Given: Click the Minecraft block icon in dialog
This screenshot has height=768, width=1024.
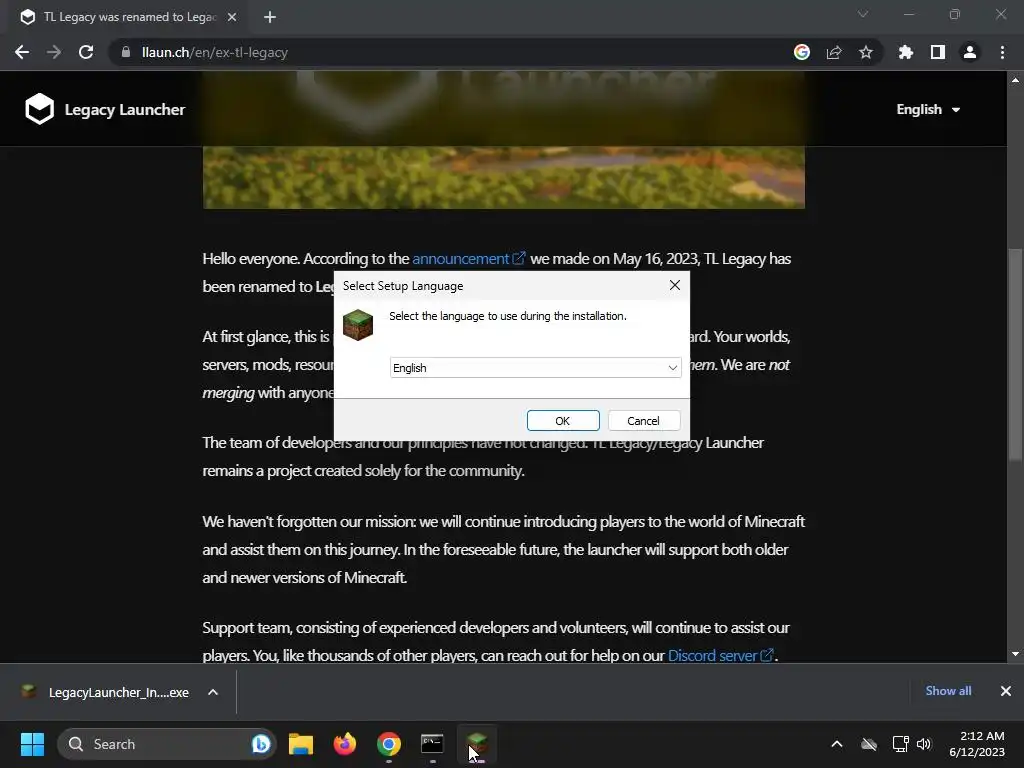Looking at the screenshot, I should tap(358, 325).
